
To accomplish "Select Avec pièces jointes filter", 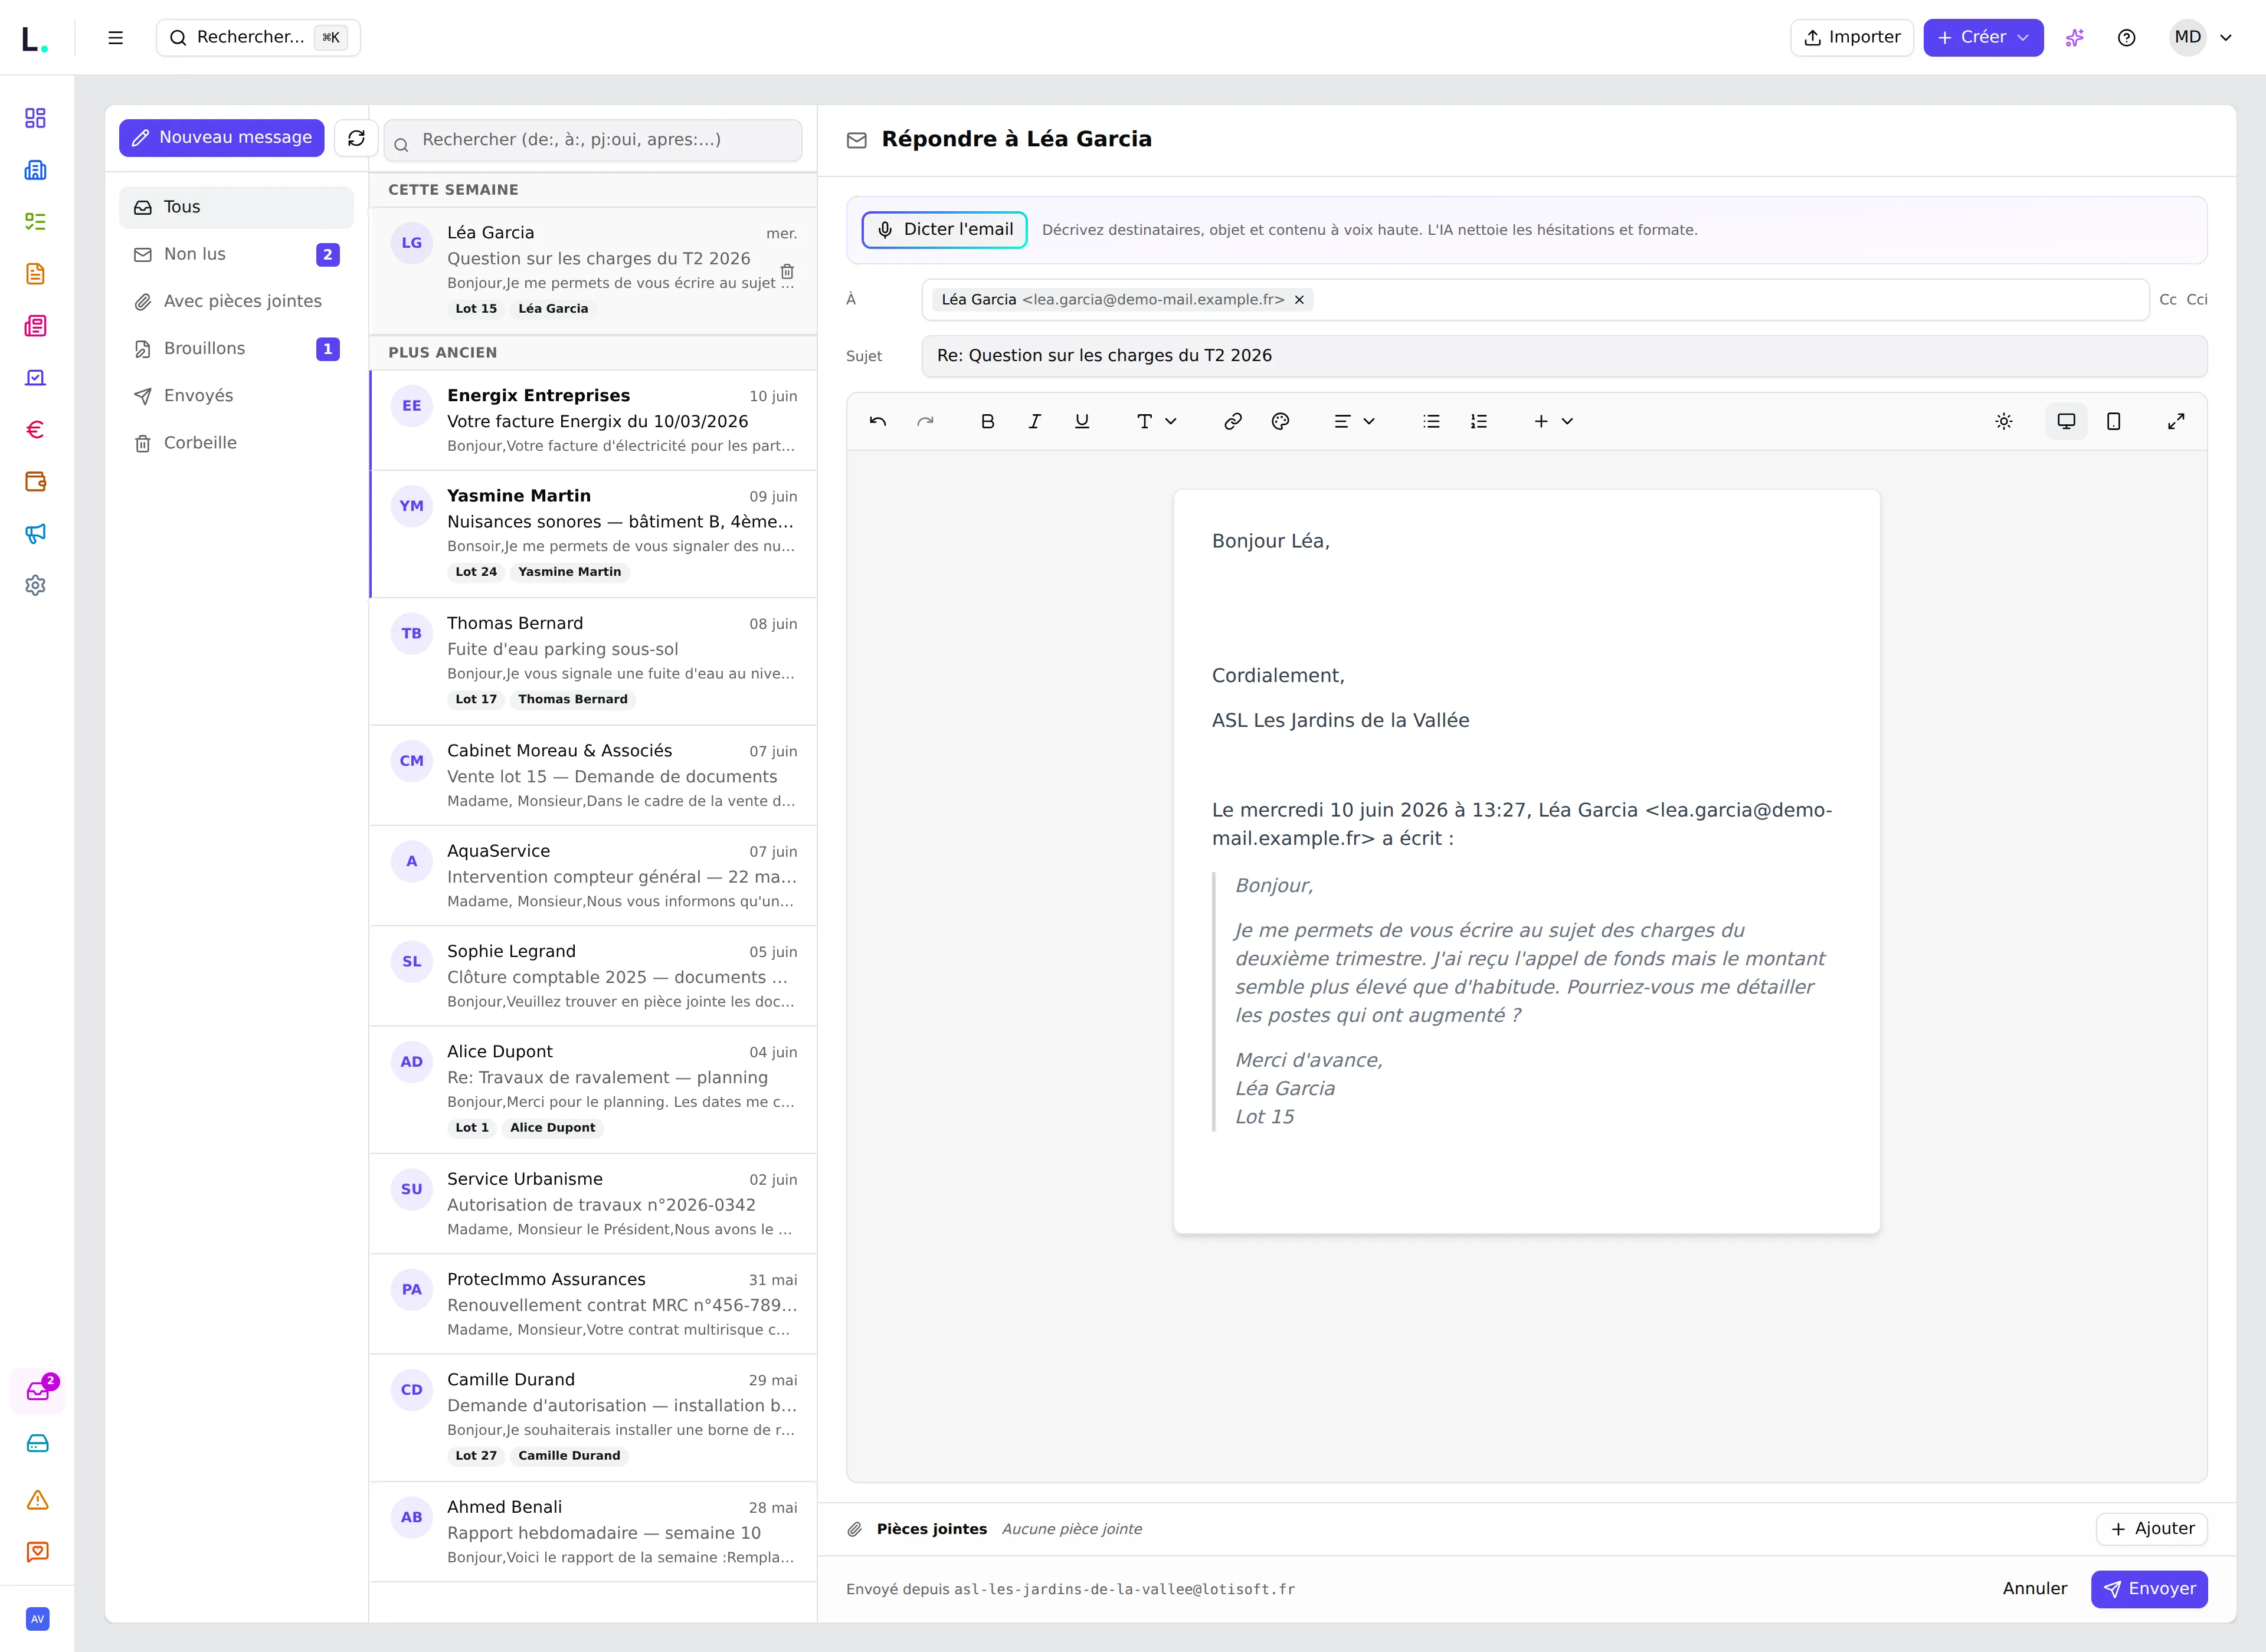I will coord(236,301).
